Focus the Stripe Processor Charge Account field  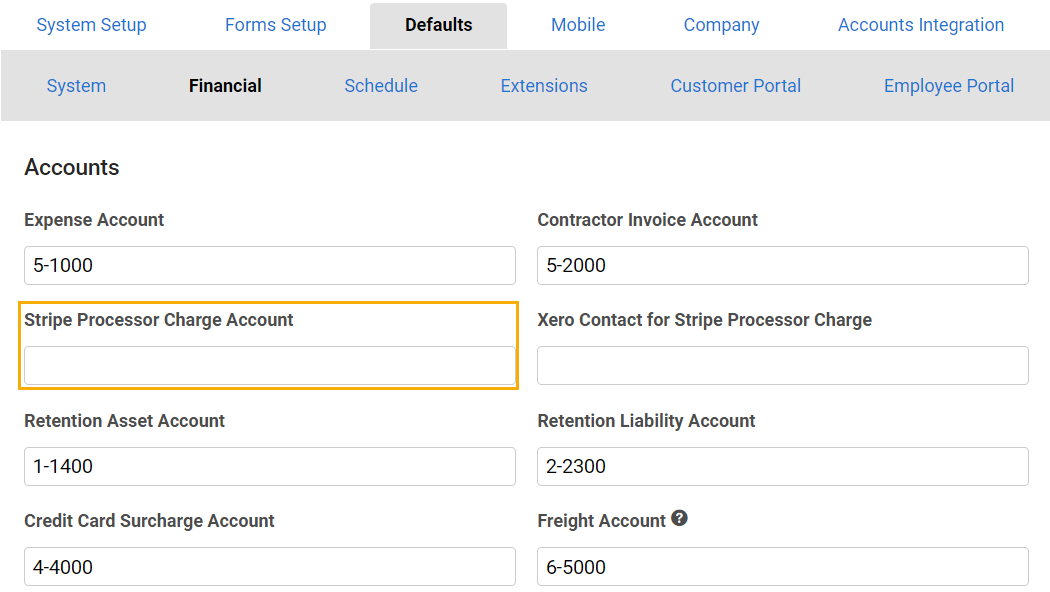270,366
